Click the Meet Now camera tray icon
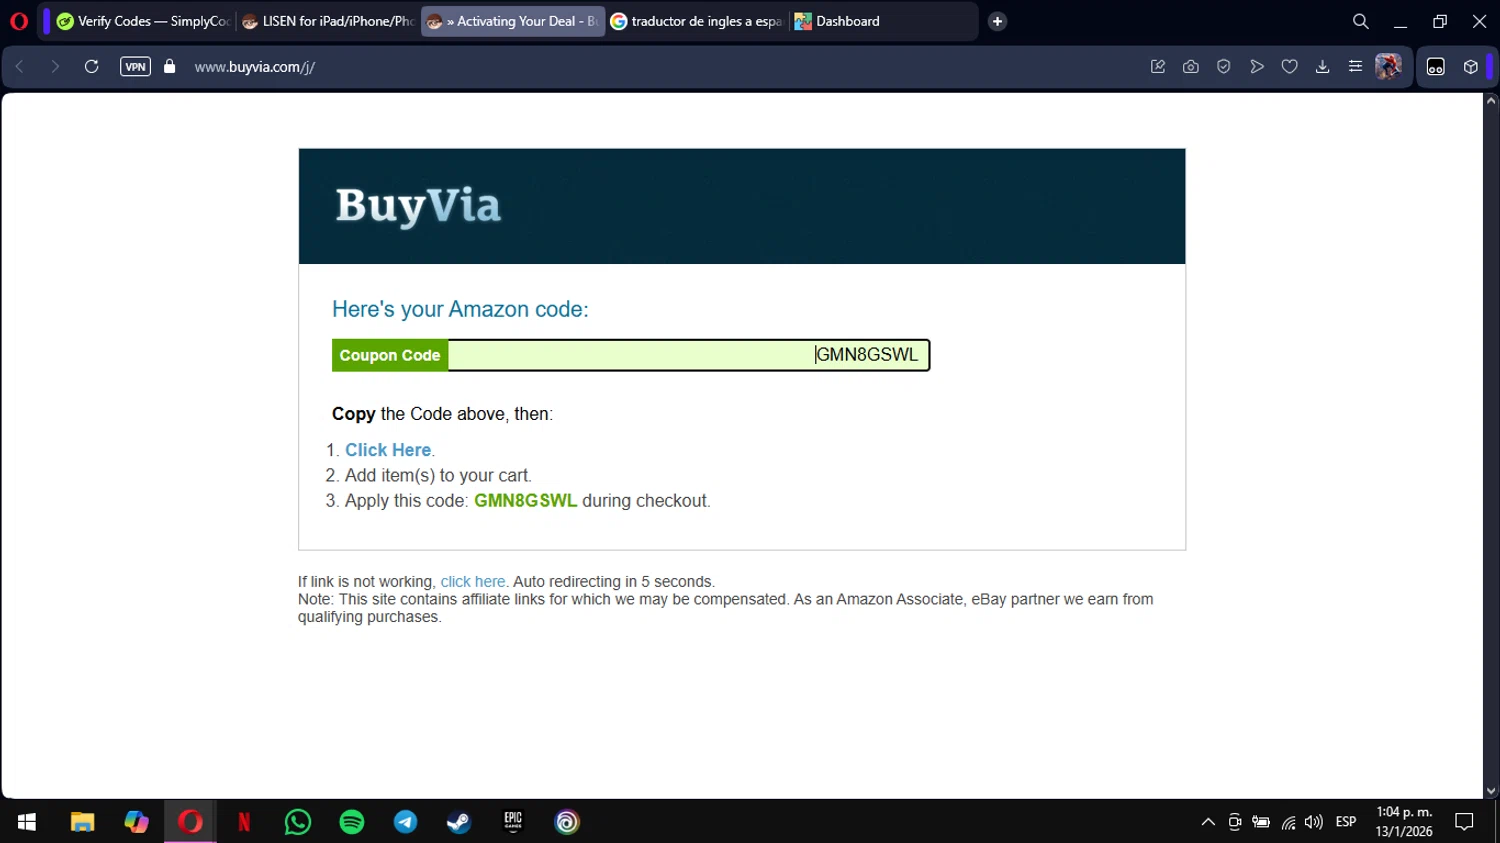Image resolution: width=1500 pixels, height=843 pixels. [1235, 822]
